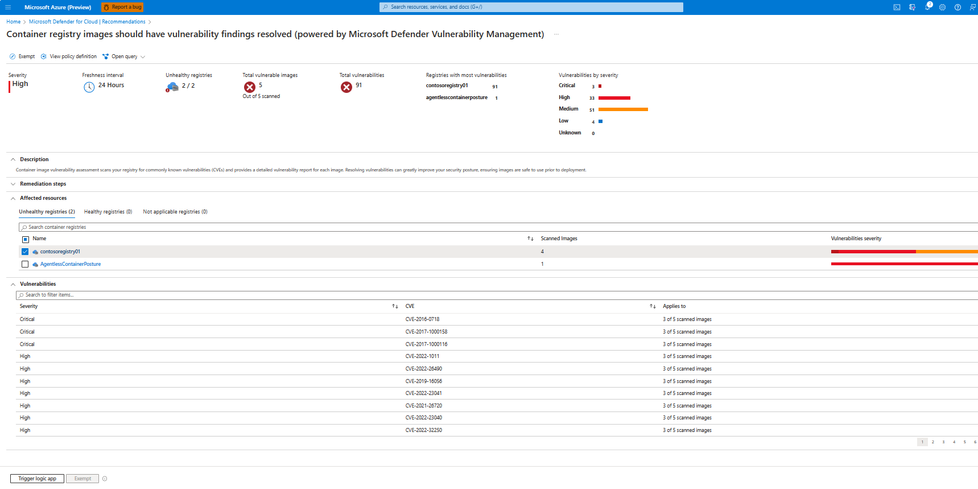
Task: Open the contosoregistry01 registry link
Action: [61, 251]
